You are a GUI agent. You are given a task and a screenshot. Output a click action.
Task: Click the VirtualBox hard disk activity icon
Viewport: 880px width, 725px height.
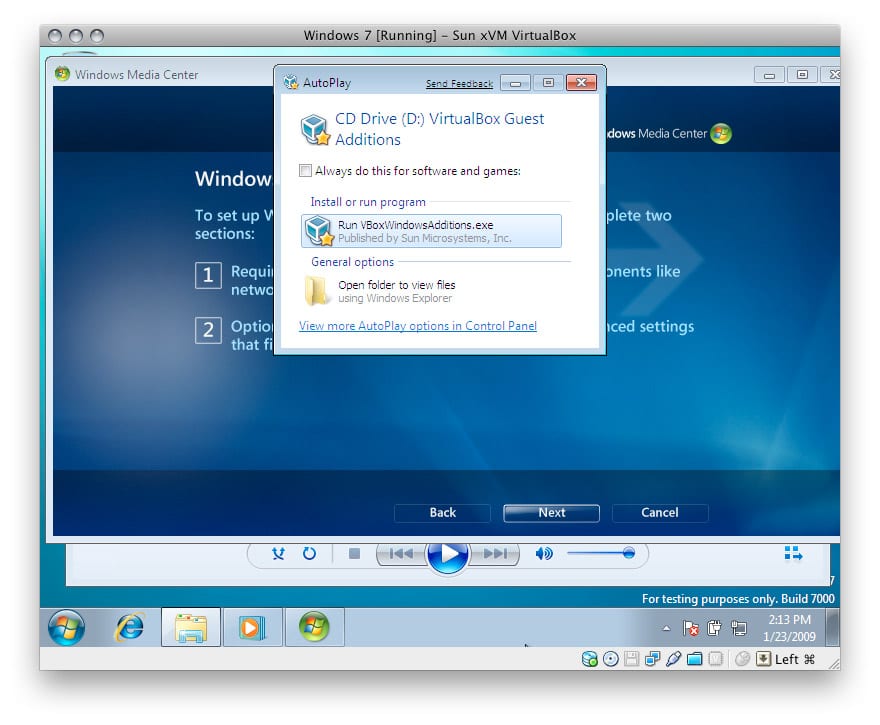589,659
